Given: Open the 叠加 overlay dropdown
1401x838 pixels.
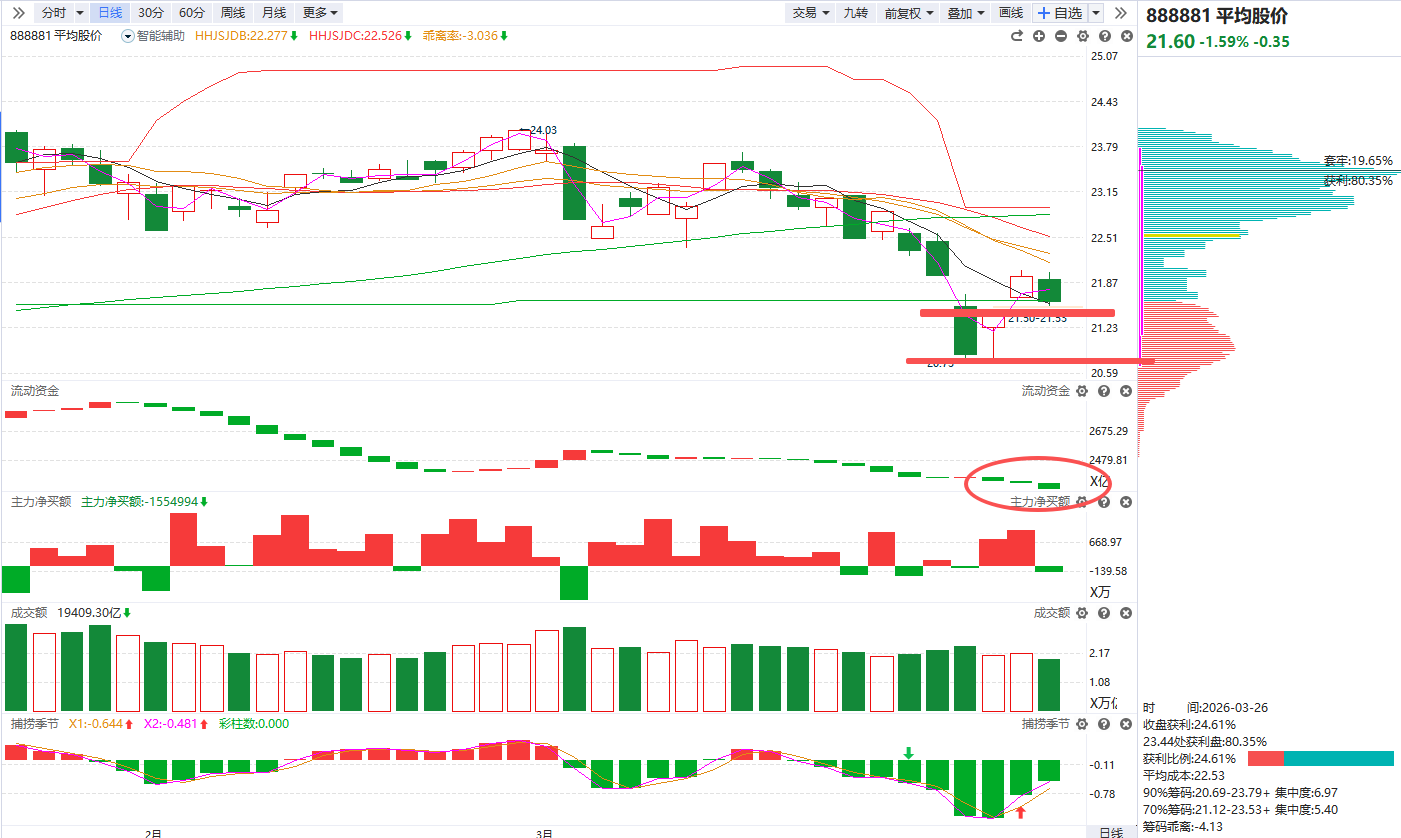Looking at the screenshot, I should (966, 13).
